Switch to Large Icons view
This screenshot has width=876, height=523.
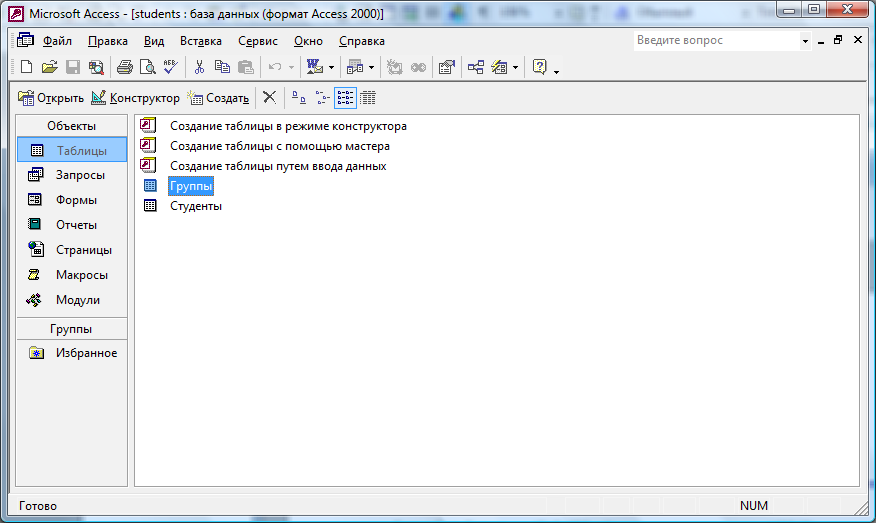click(x=299, y=98)
